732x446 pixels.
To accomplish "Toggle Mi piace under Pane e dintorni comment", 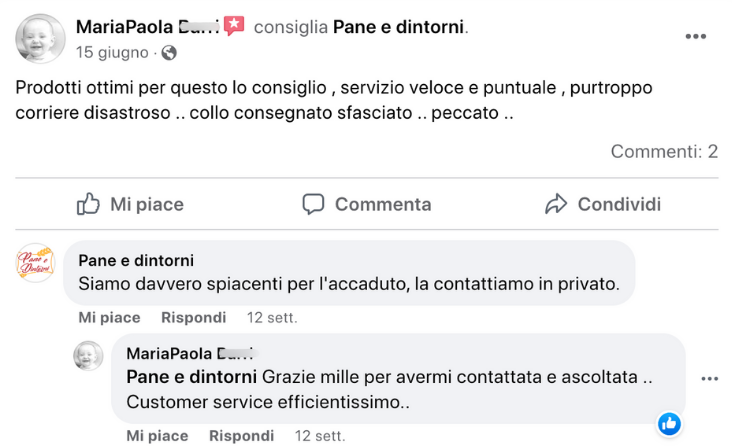I will coord(109,318).
